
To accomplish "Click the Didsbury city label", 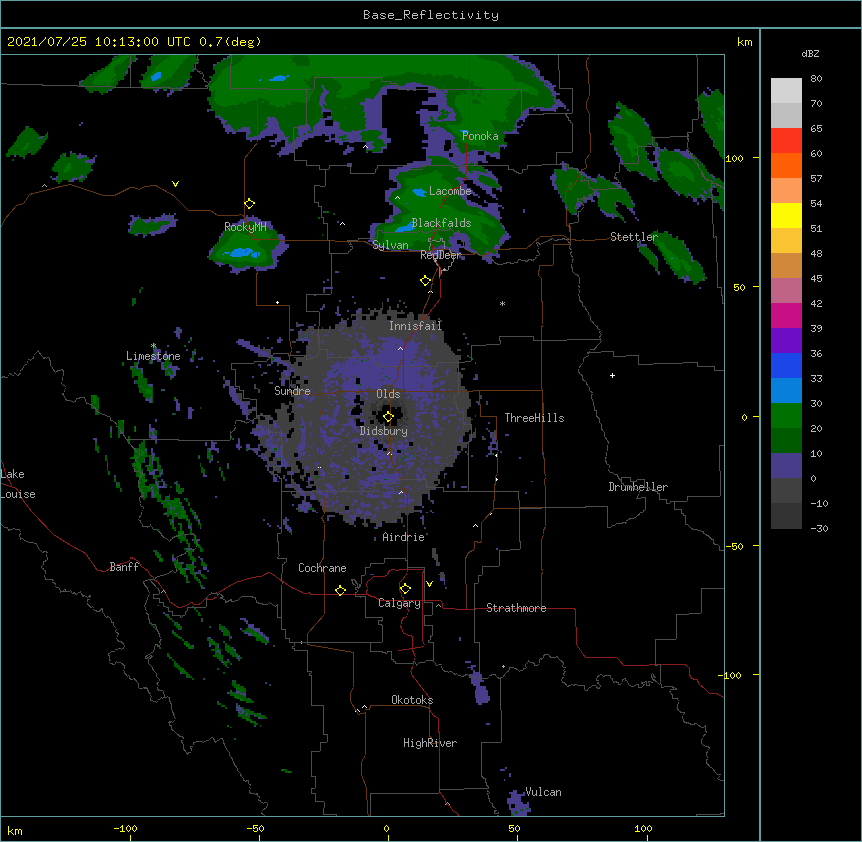I will [x=384, y=431].
